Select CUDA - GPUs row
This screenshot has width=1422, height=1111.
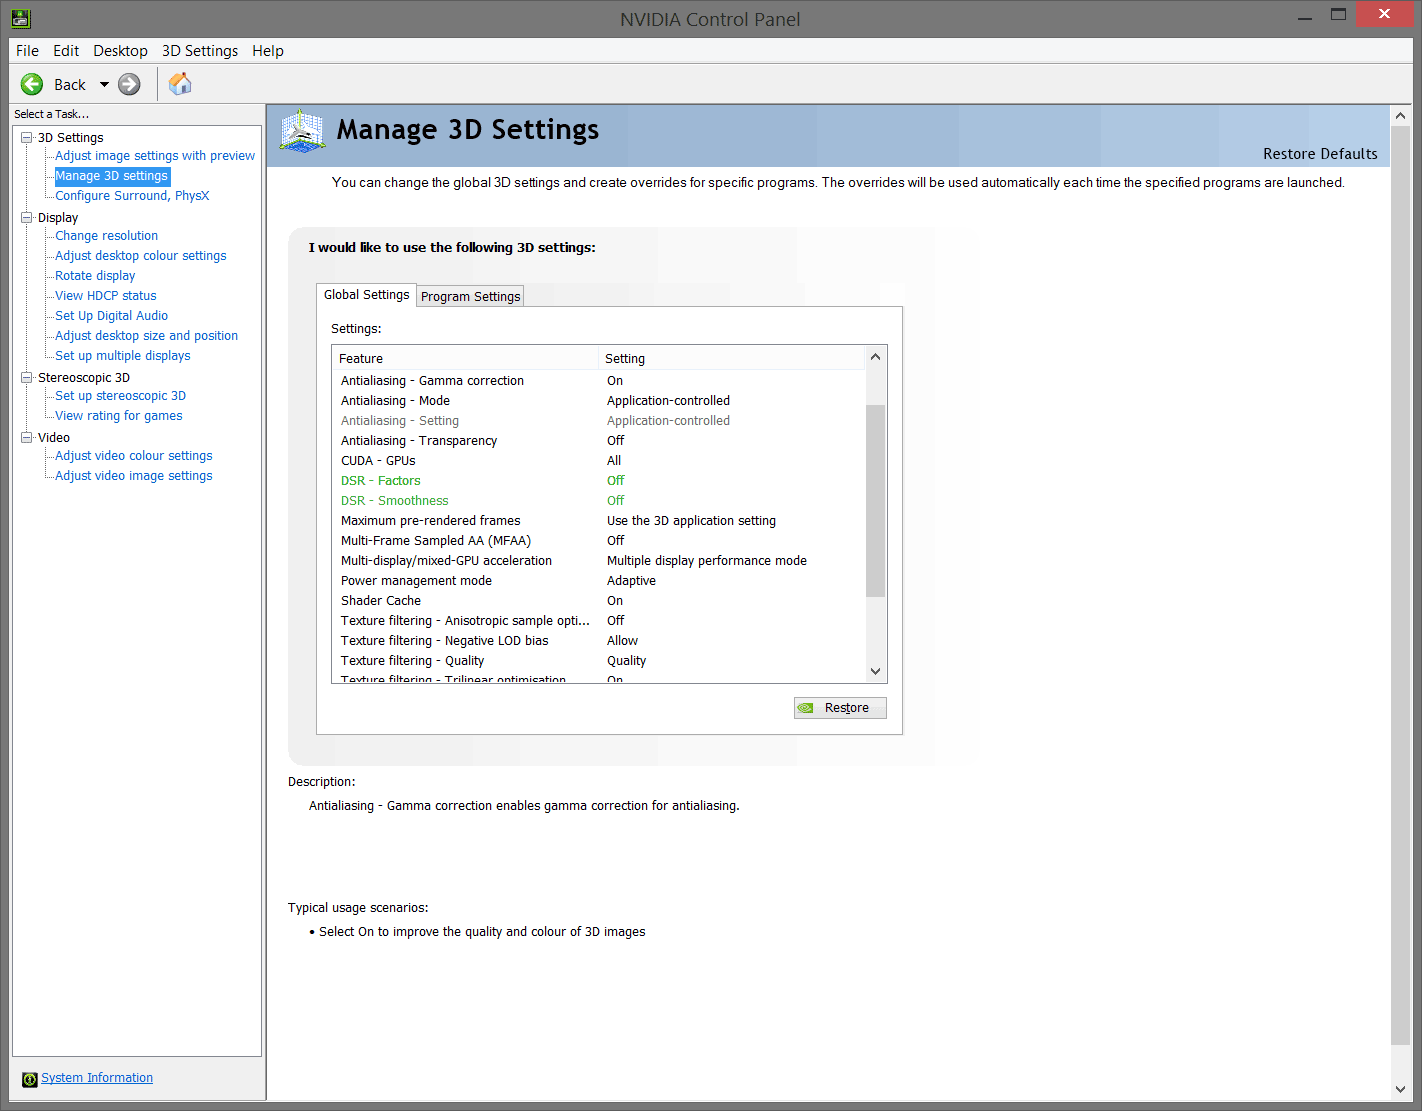(x=598, y=461)
